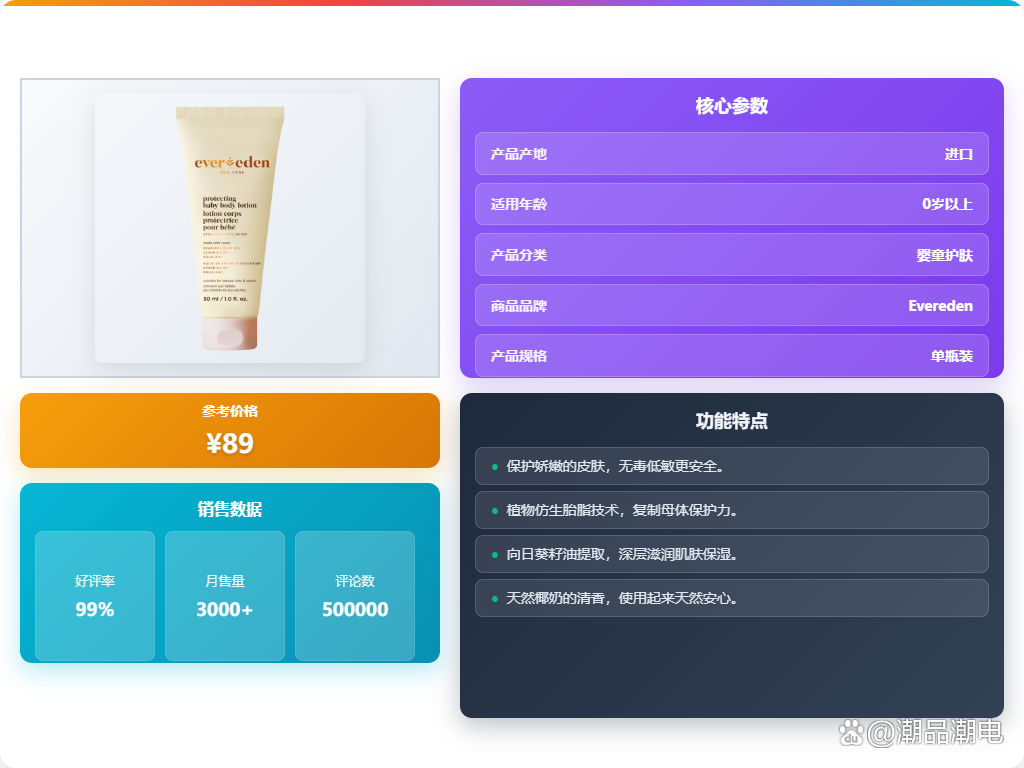Open the 好评率 99% stat card
The height and width of the screenshot is (768, 1024).
95,596
